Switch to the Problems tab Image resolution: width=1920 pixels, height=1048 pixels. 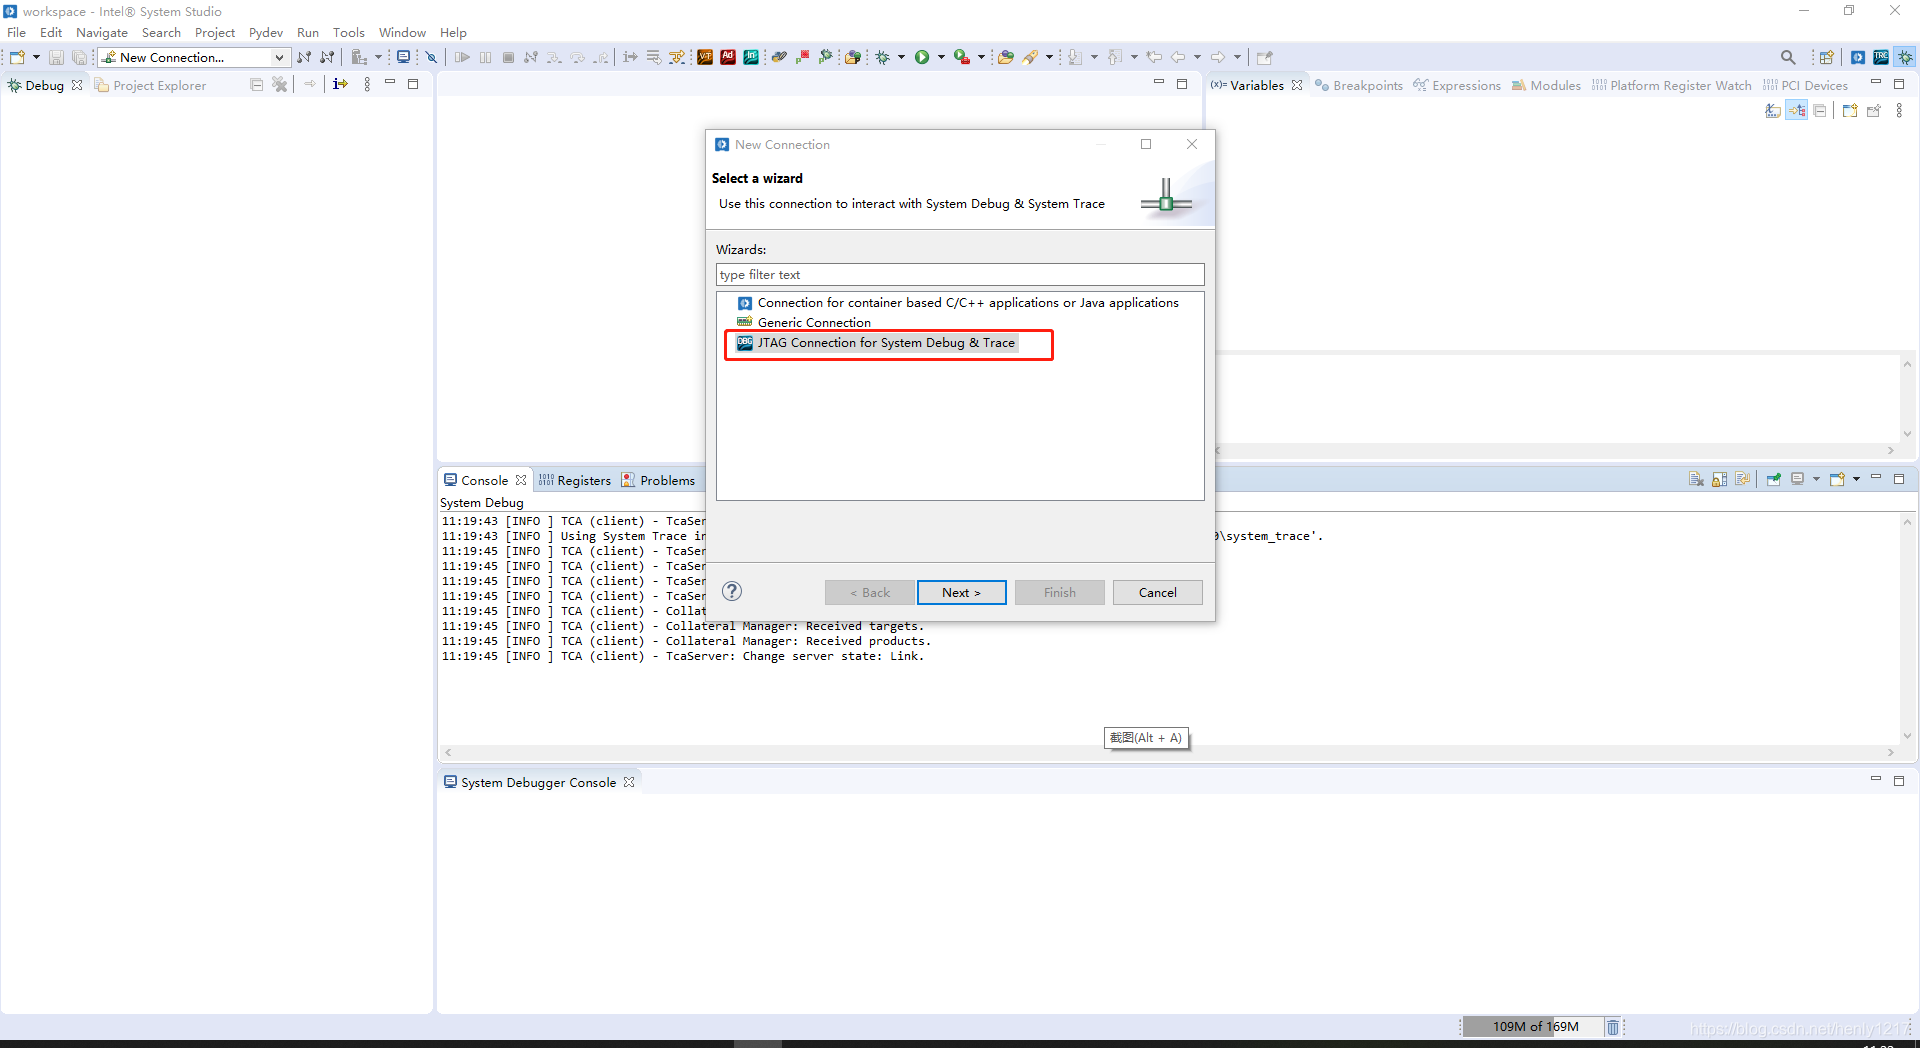(658, 480)
